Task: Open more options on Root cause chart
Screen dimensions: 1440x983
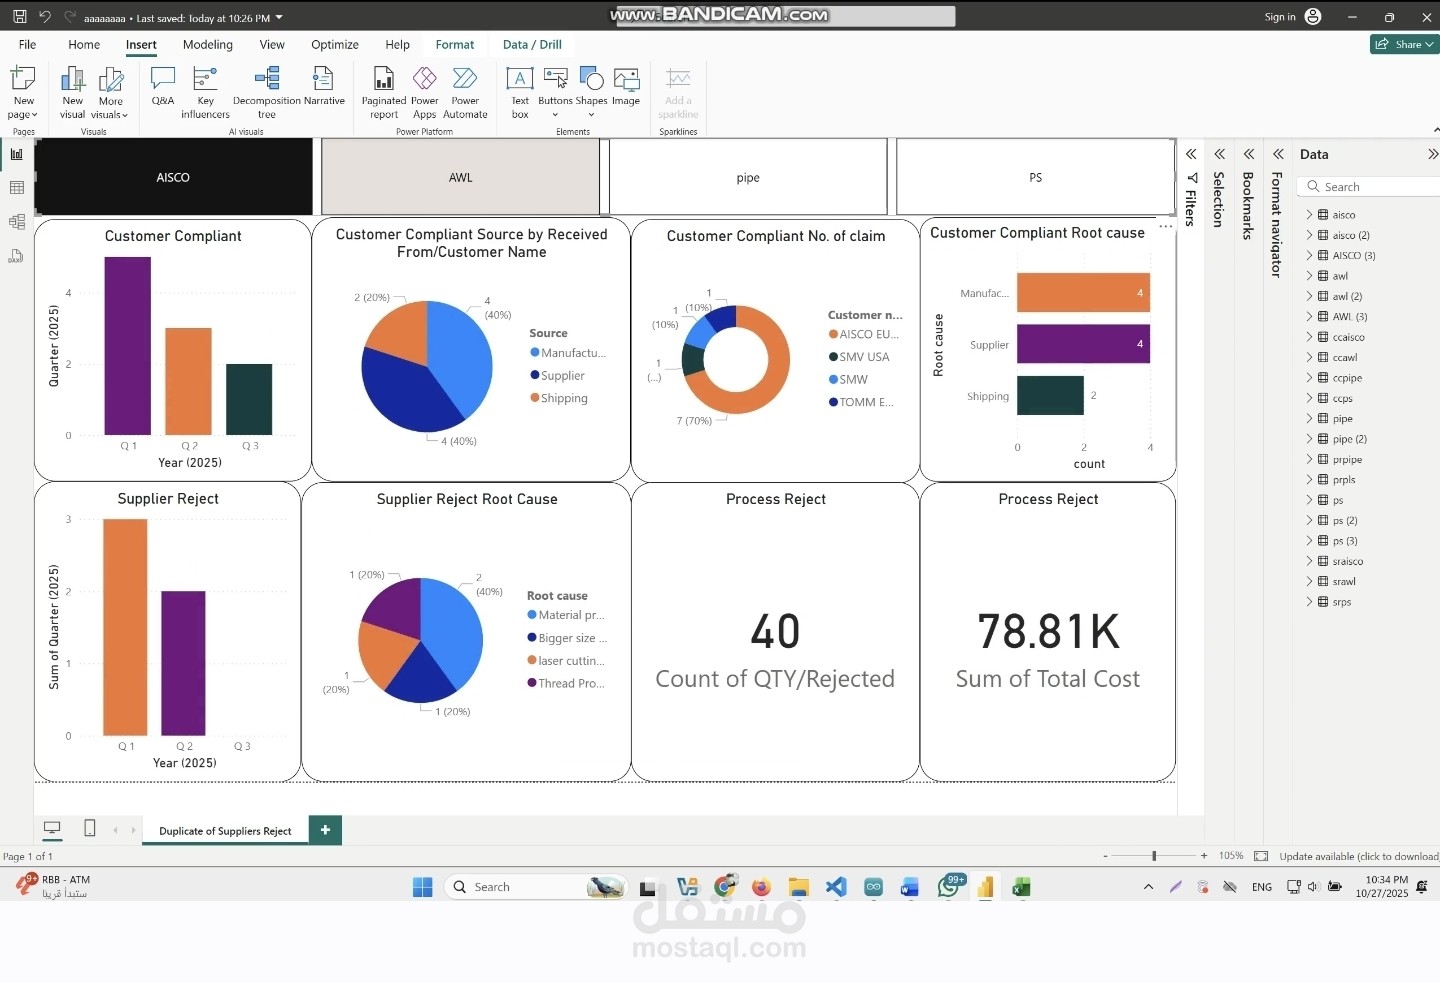Action: 1165,227
